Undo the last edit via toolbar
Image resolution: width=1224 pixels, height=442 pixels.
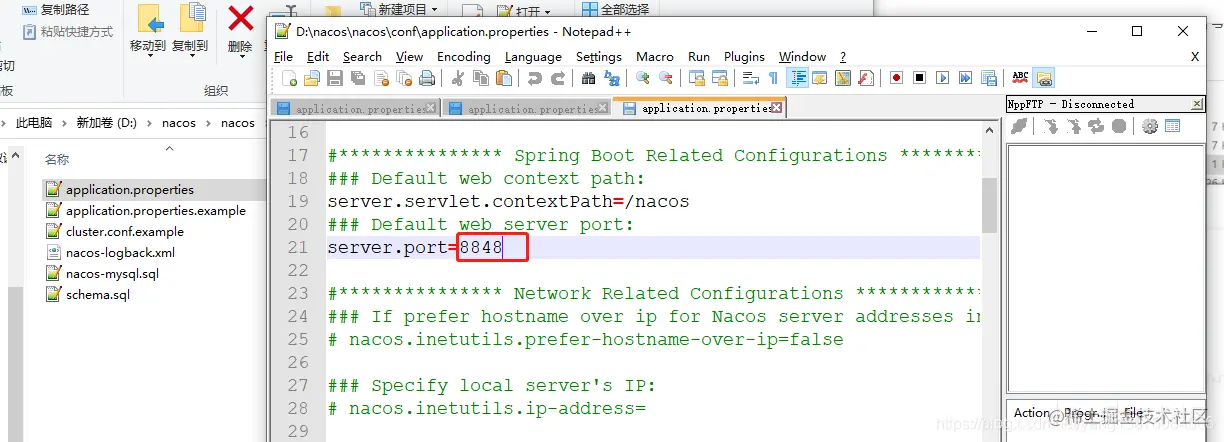tap(535, 78)
